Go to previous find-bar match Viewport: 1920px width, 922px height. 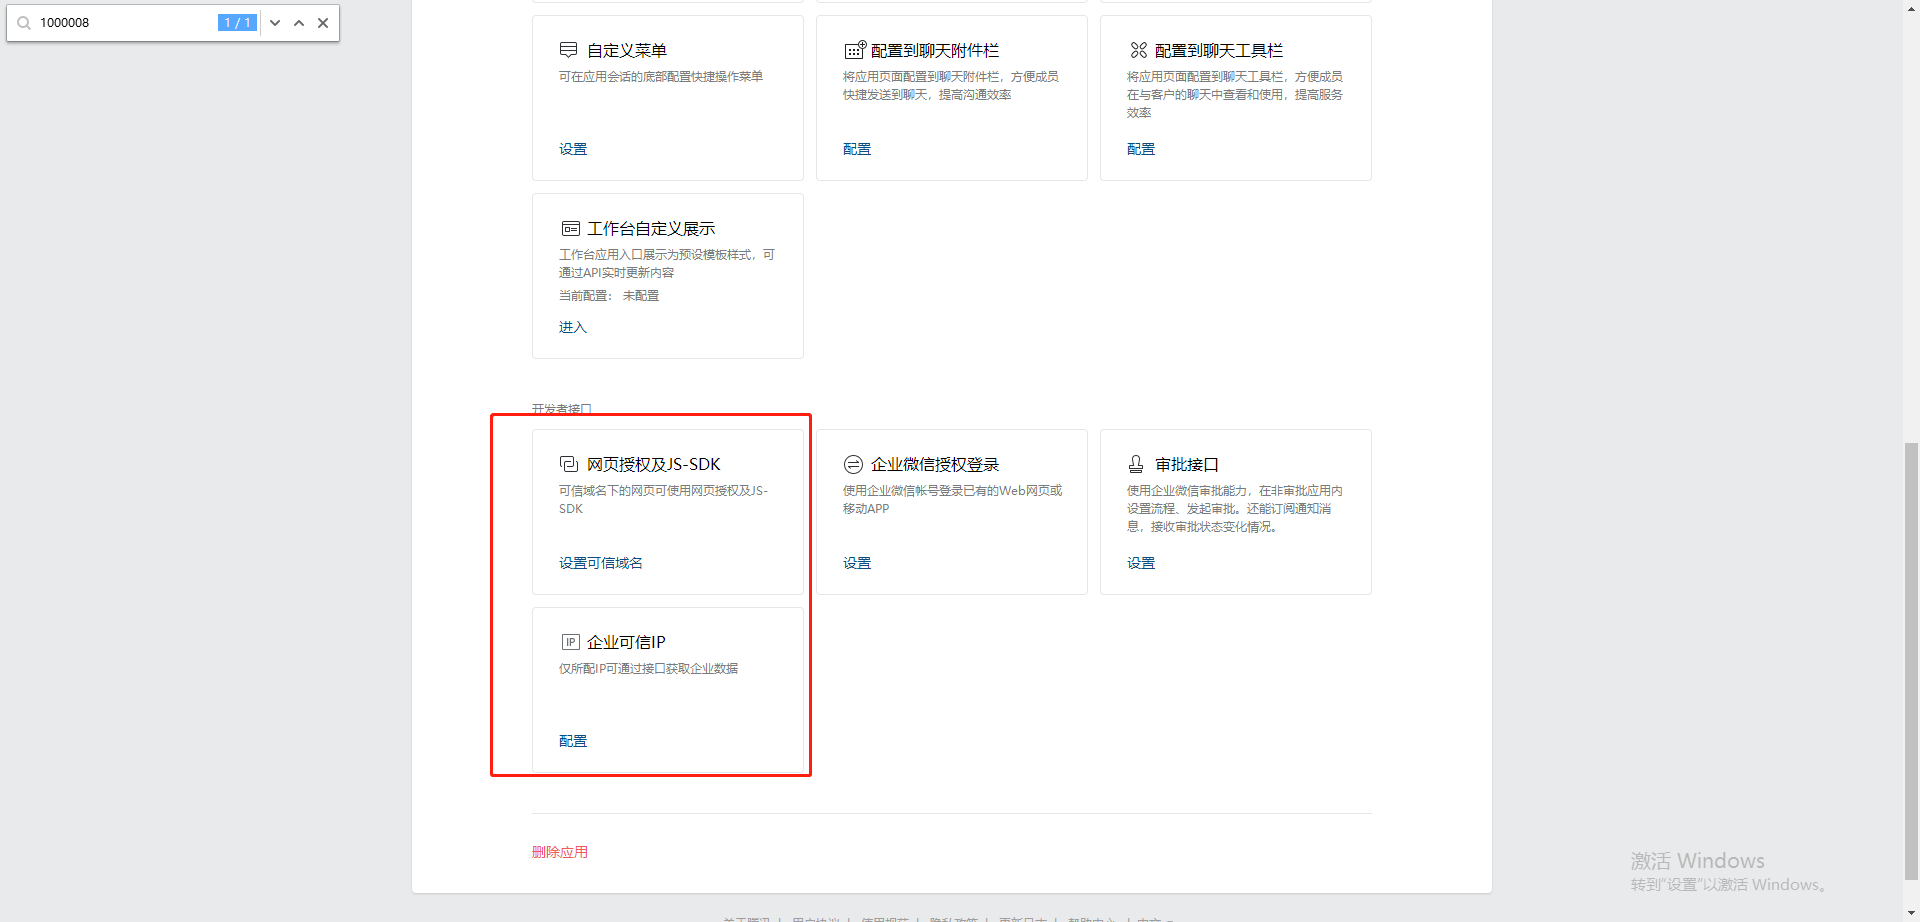299,23
